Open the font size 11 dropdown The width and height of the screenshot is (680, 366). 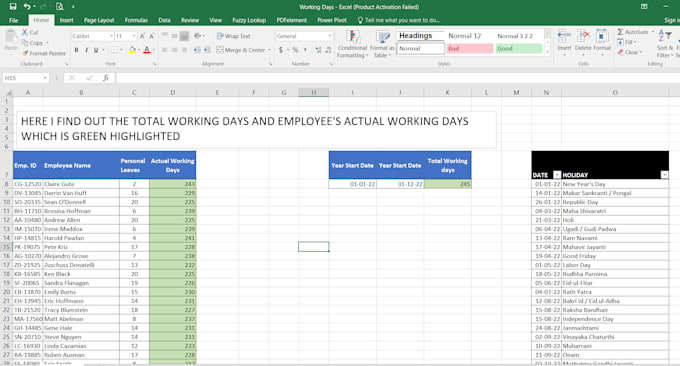[134, 36]
